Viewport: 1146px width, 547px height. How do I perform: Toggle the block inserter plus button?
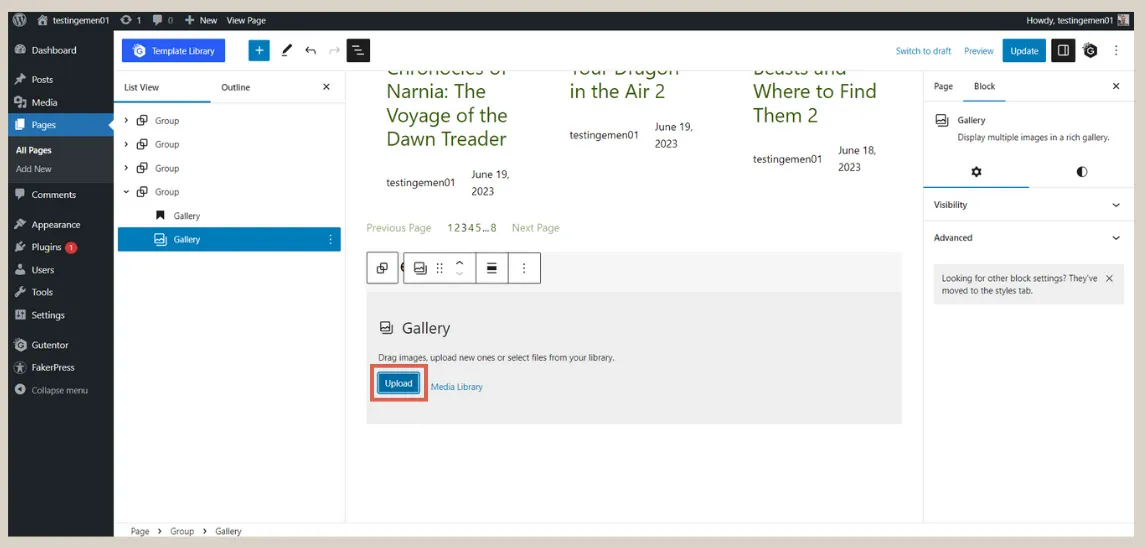[x=259, y=50]
